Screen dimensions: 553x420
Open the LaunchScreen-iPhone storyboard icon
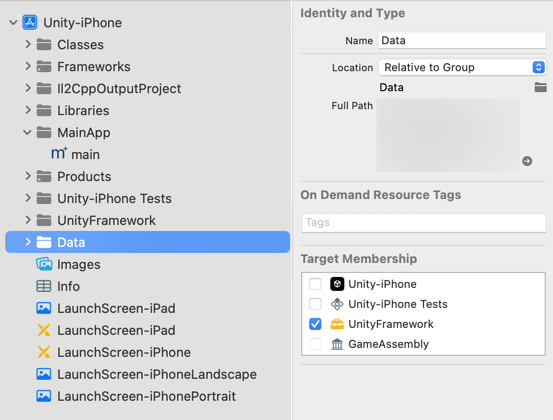[44, 352]
